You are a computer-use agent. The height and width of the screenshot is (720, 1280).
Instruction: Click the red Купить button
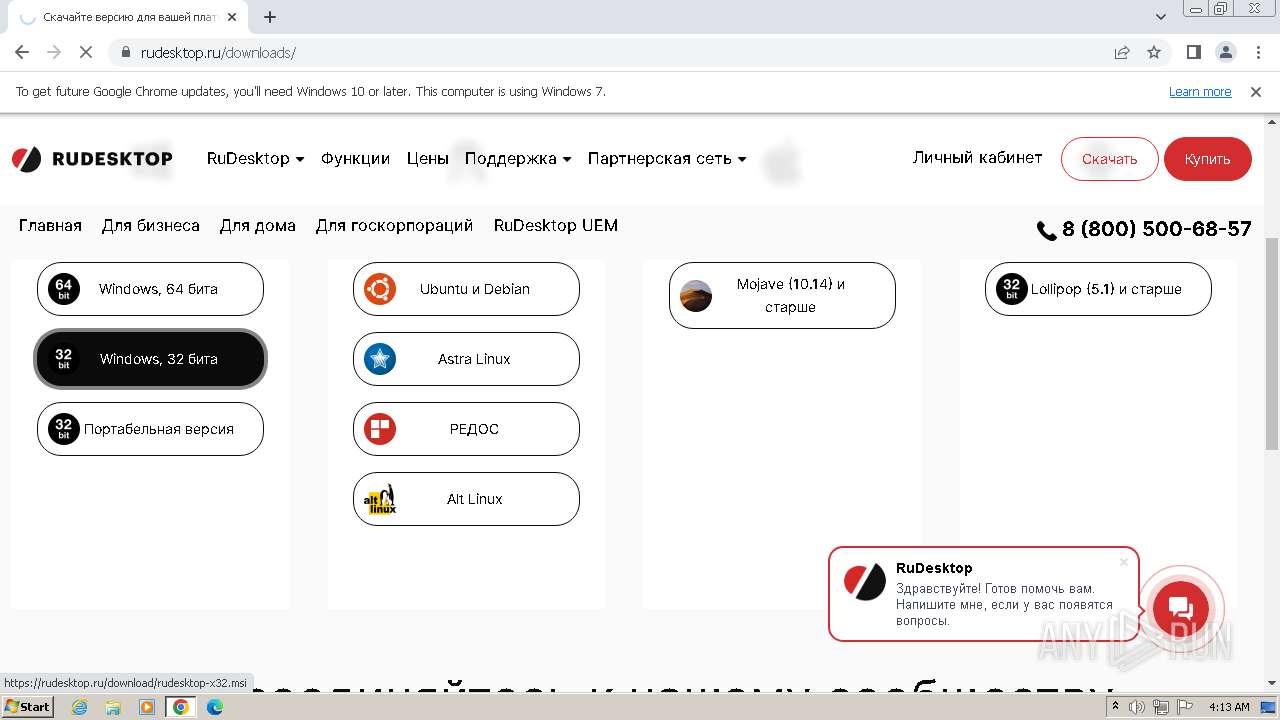click(1207, 159)
